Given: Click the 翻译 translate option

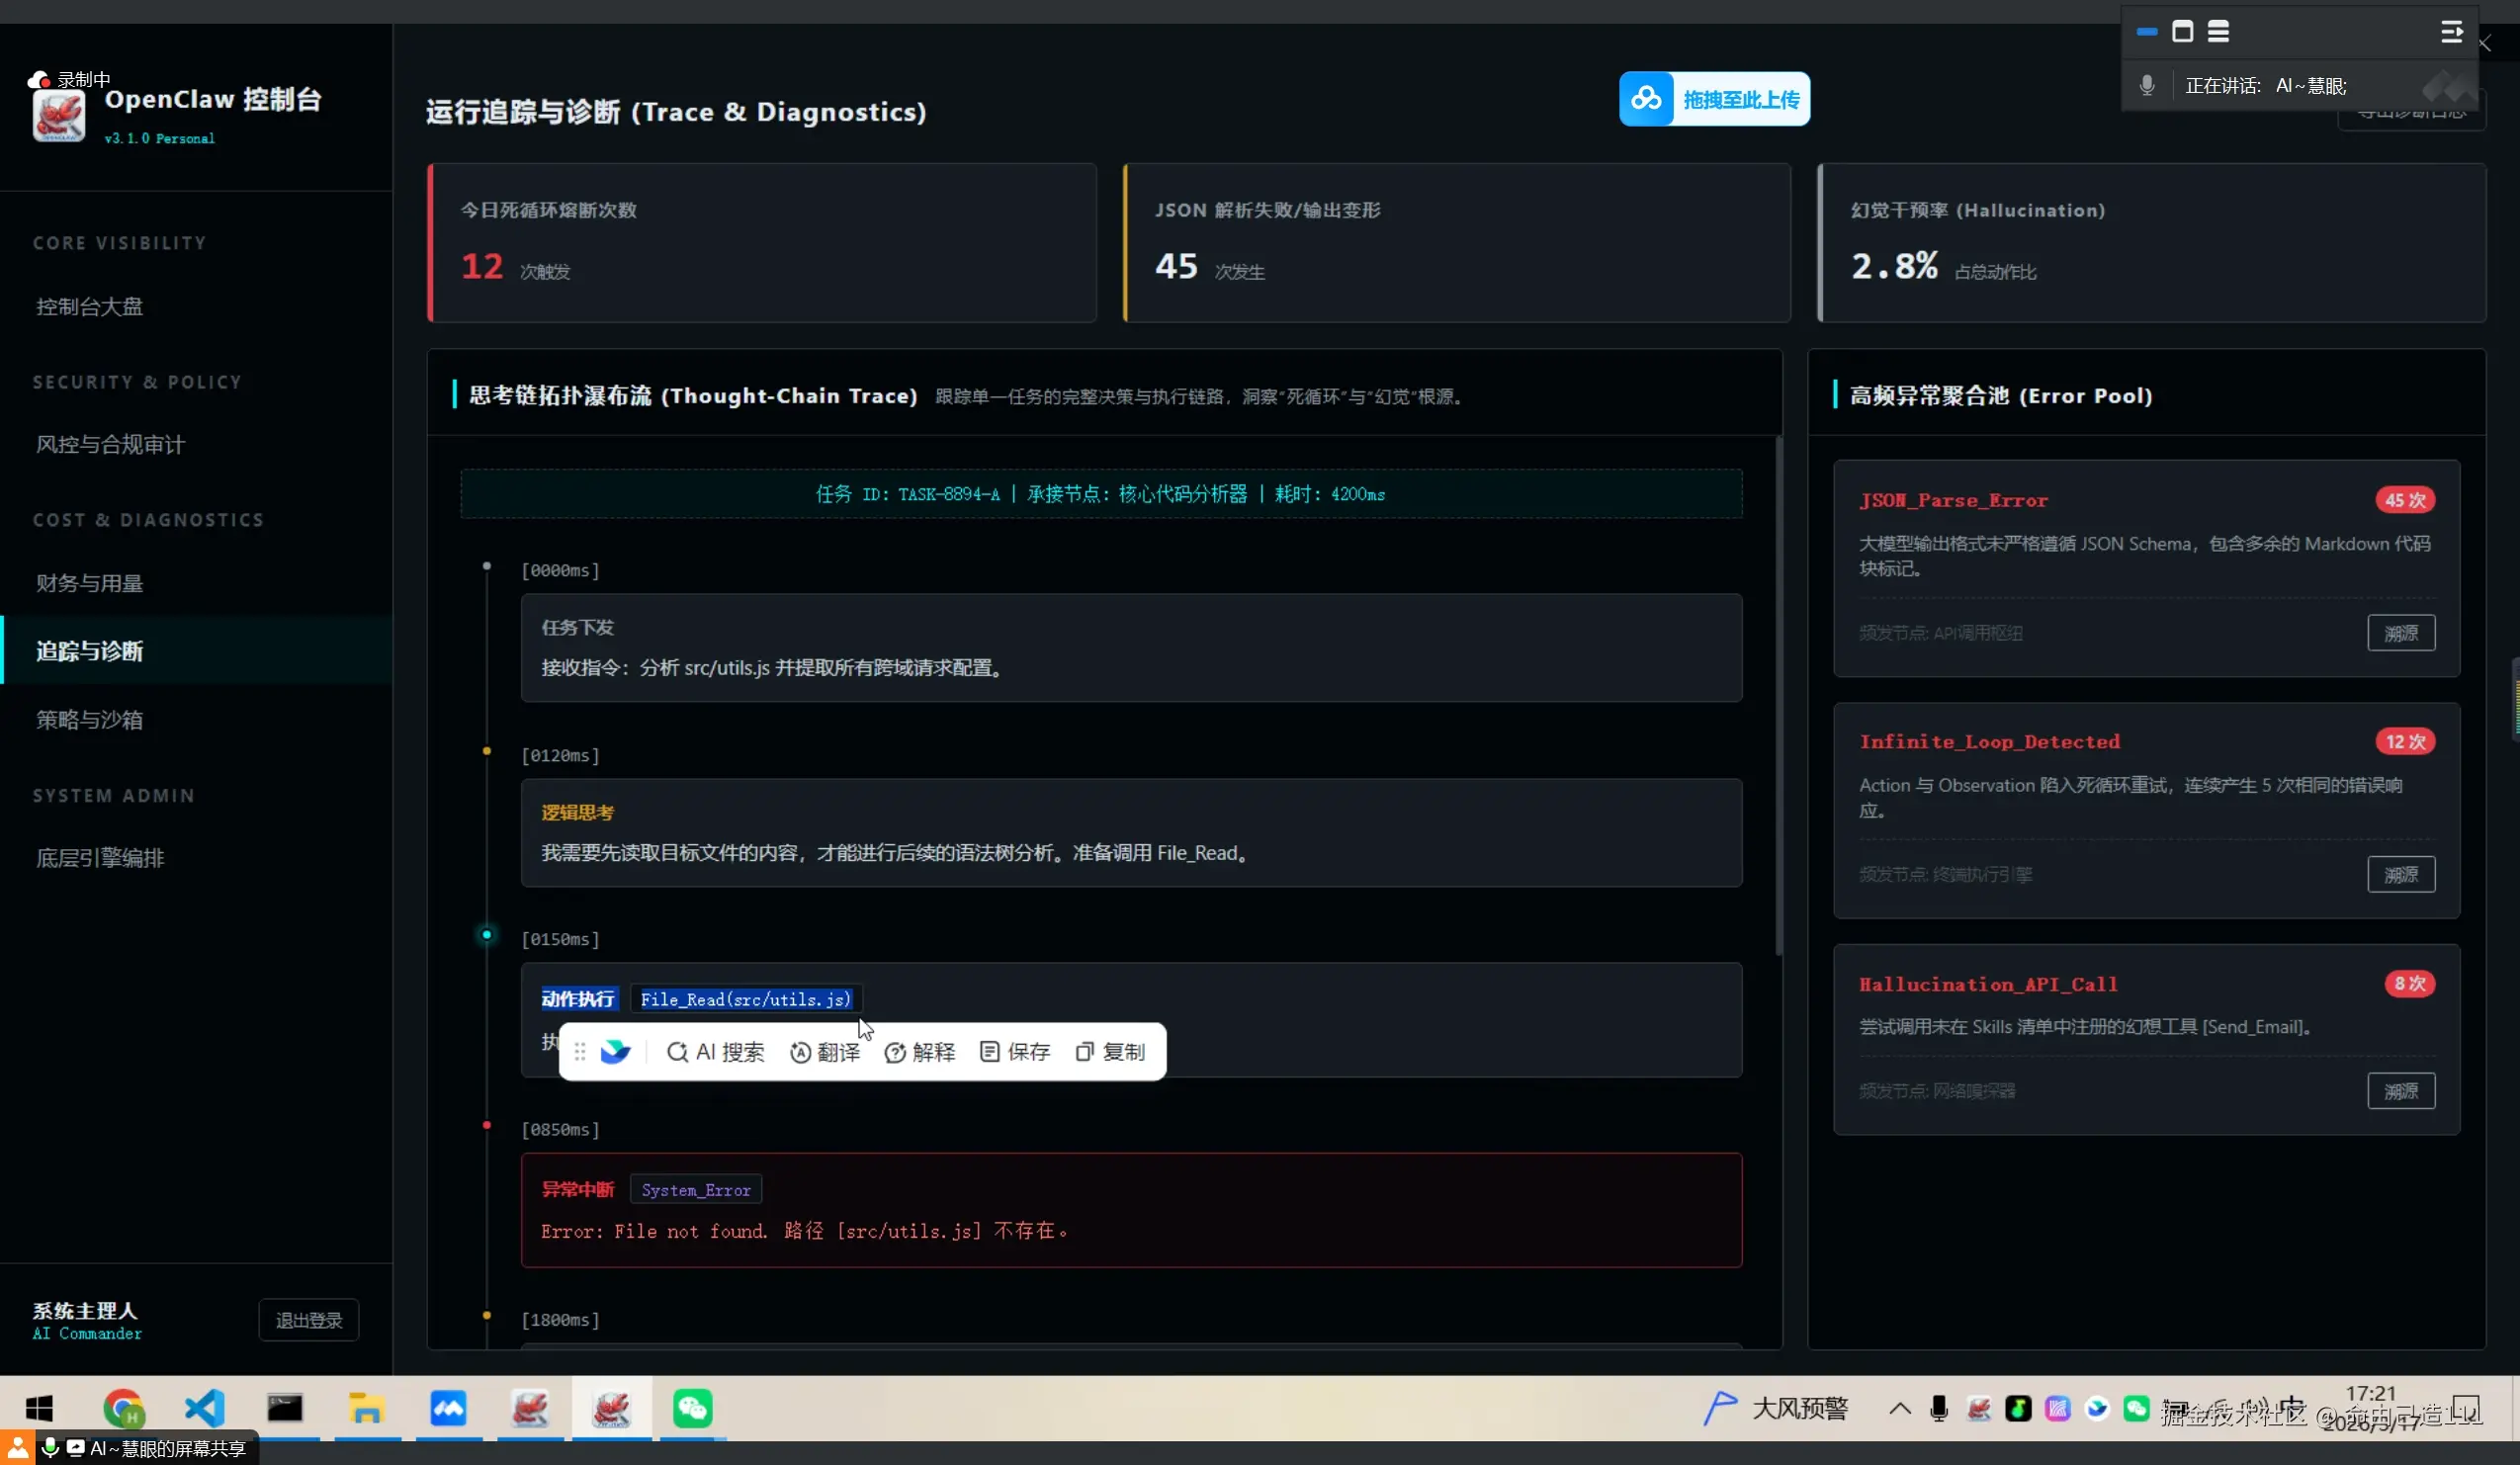Looking at the screenshot, I should coord(825,1052).
